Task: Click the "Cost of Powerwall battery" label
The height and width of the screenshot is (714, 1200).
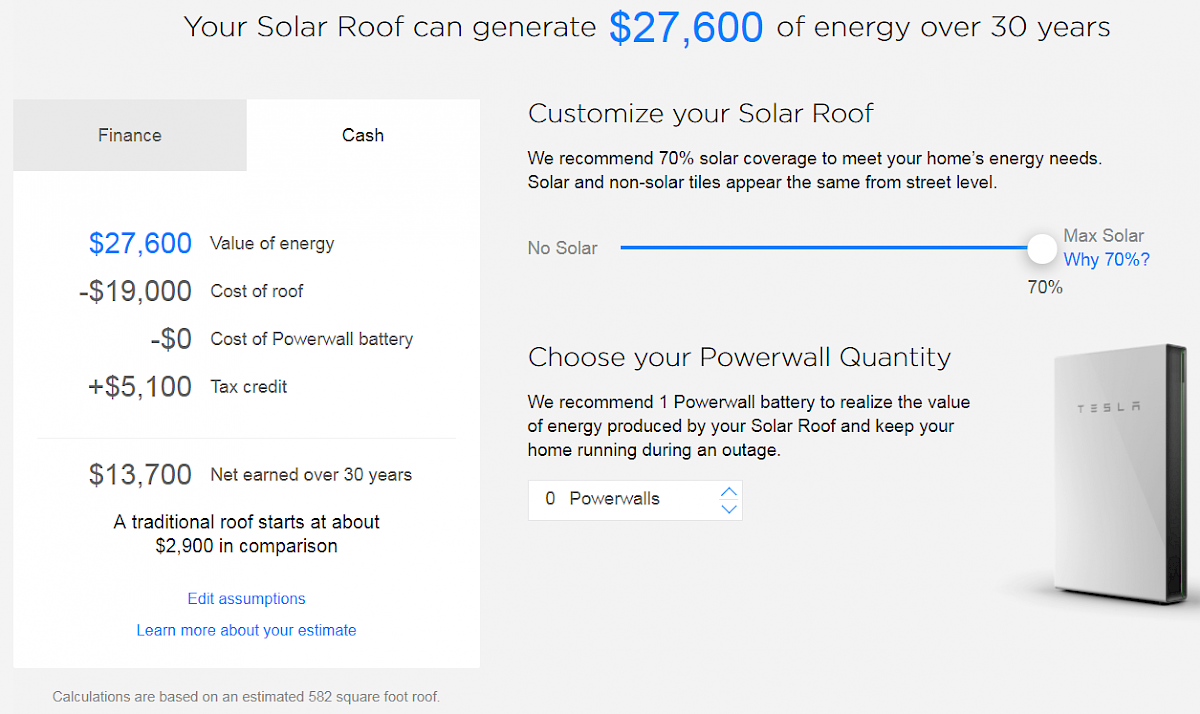Action: 311,339
